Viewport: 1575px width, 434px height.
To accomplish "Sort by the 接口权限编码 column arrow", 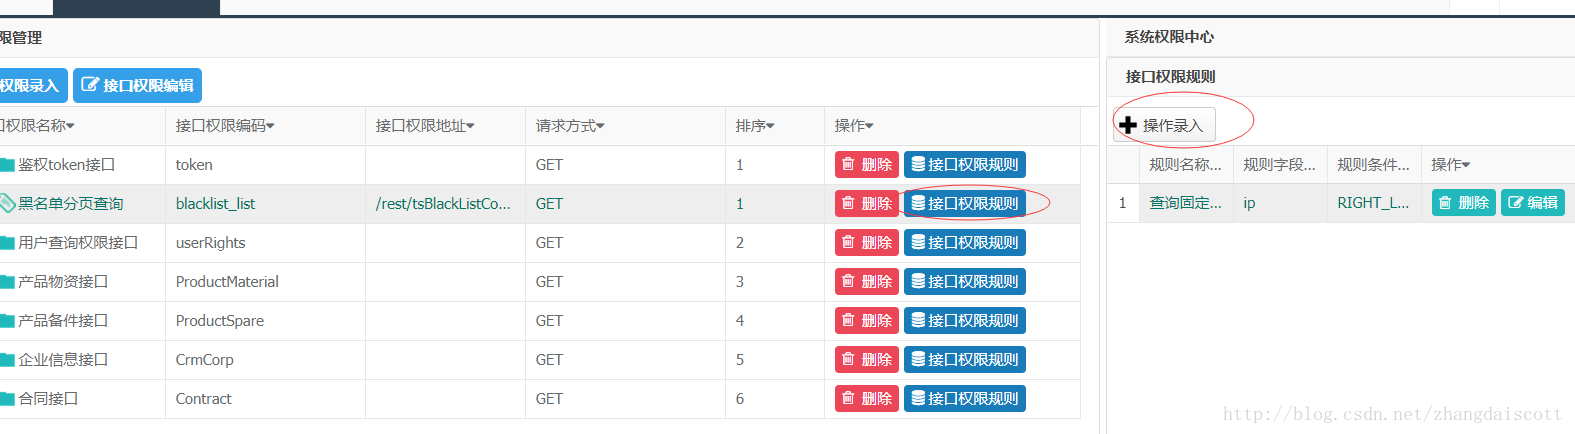I will point(271,126).
